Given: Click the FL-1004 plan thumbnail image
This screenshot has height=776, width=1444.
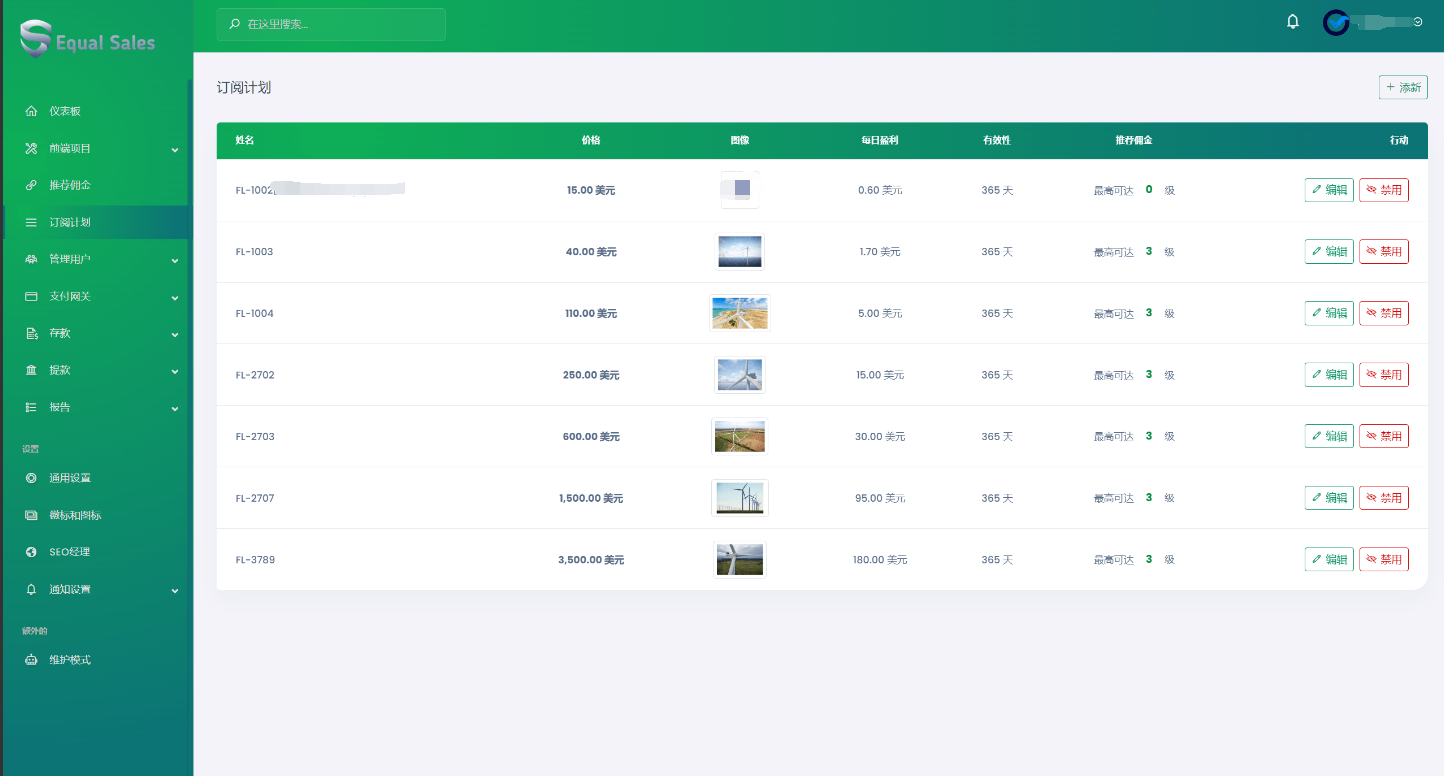Looking at the screenshot, I should tap(740, 313).
